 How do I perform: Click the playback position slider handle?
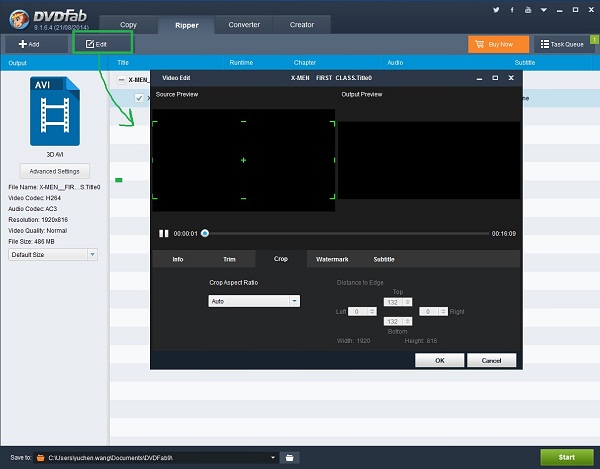pos(205,233)
